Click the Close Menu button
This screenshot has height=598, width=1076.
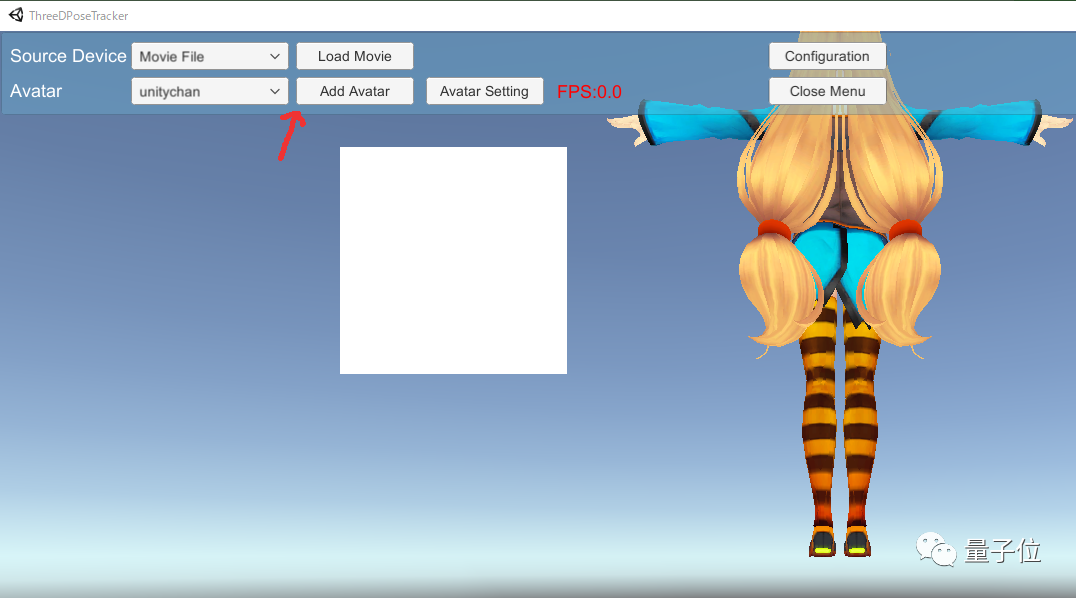827,91
